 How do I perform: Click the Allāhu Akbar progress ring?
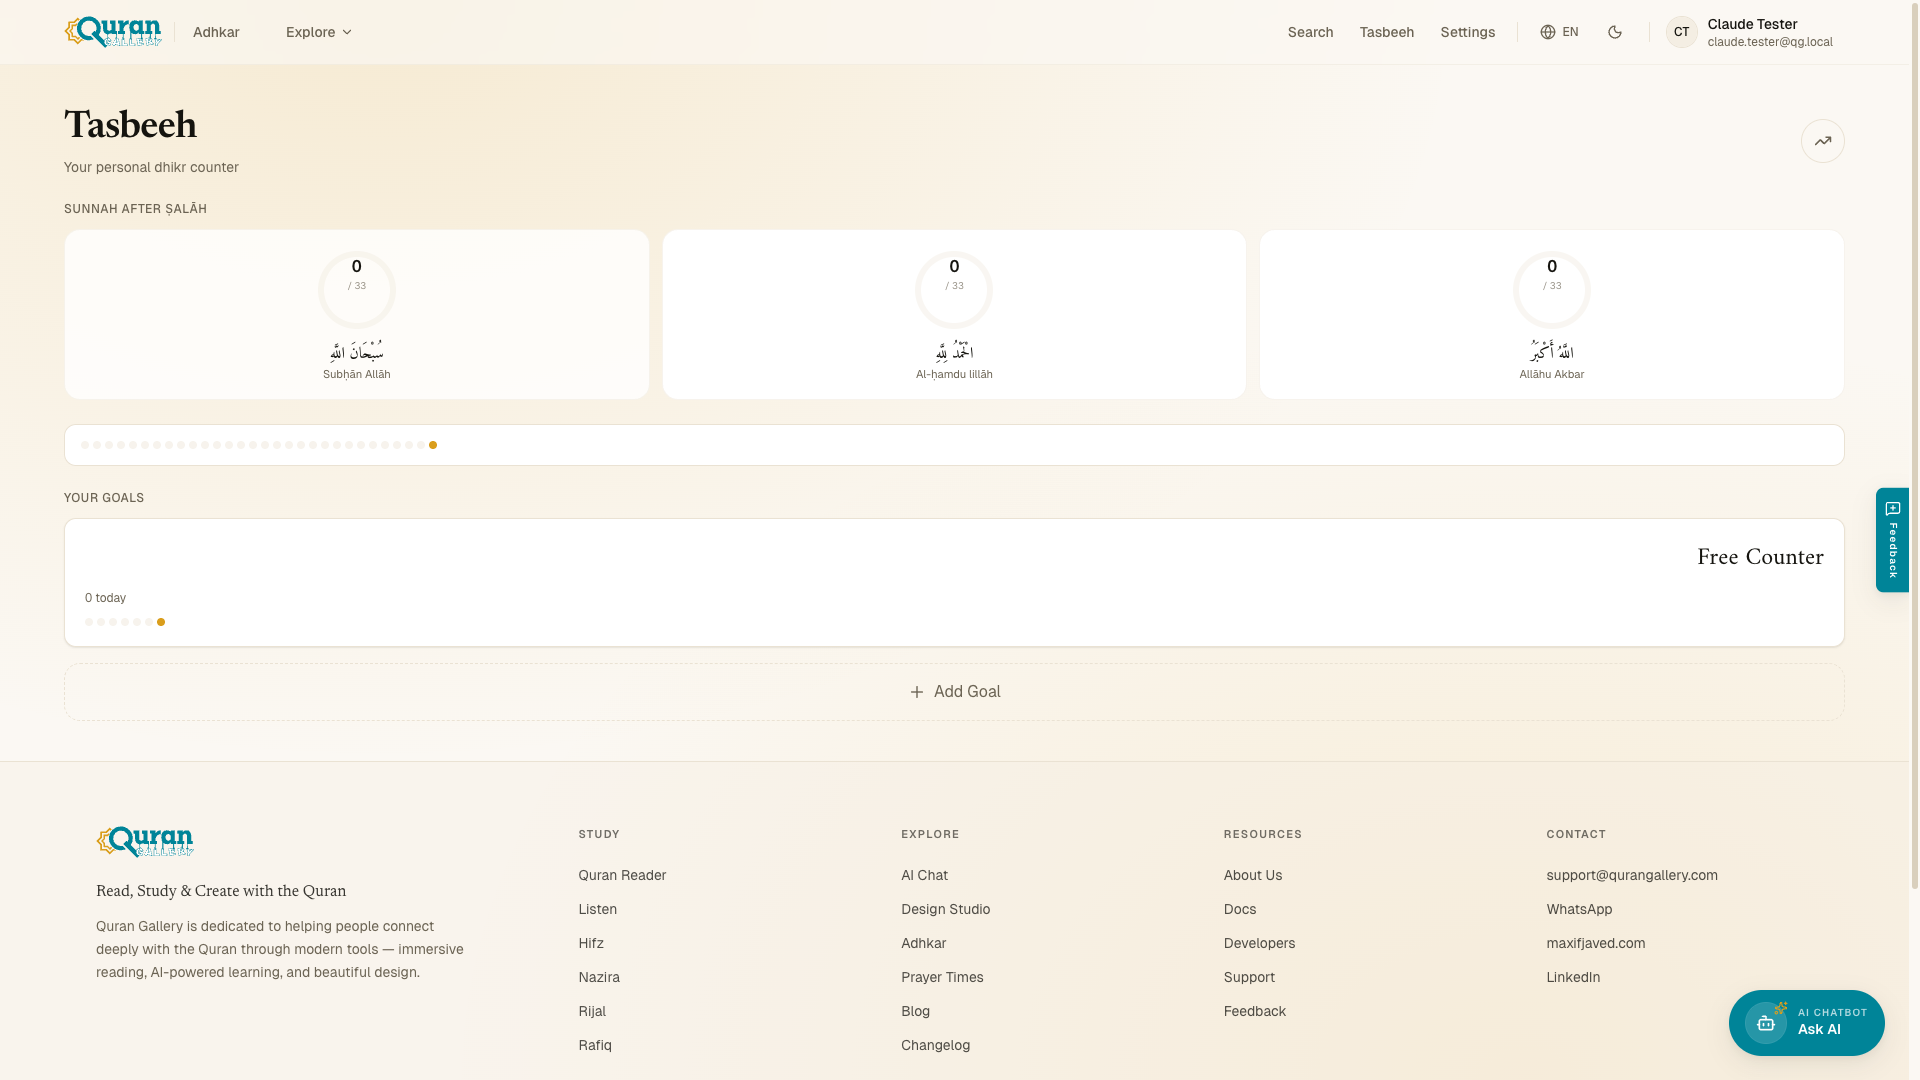pos(1552,290)
